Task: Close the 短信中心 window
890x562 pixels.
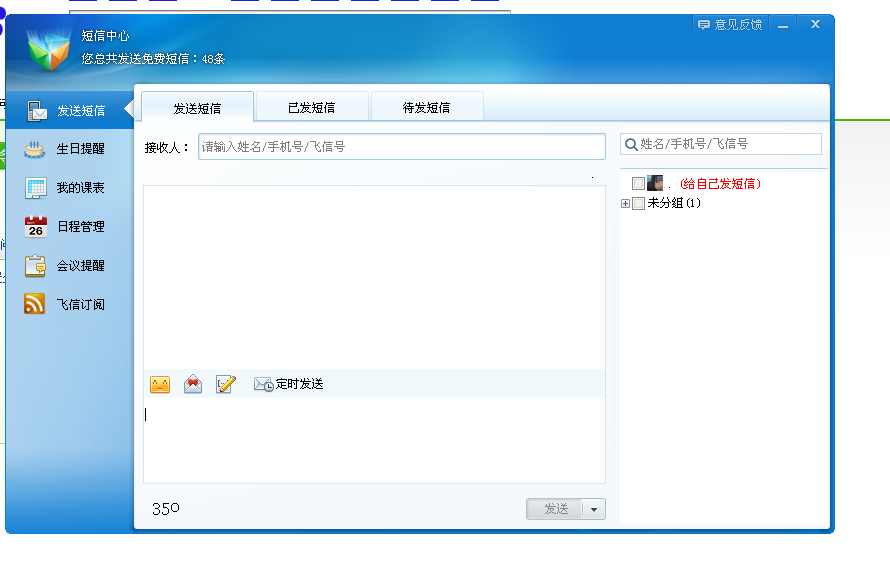Action: (x=815, y=24)
